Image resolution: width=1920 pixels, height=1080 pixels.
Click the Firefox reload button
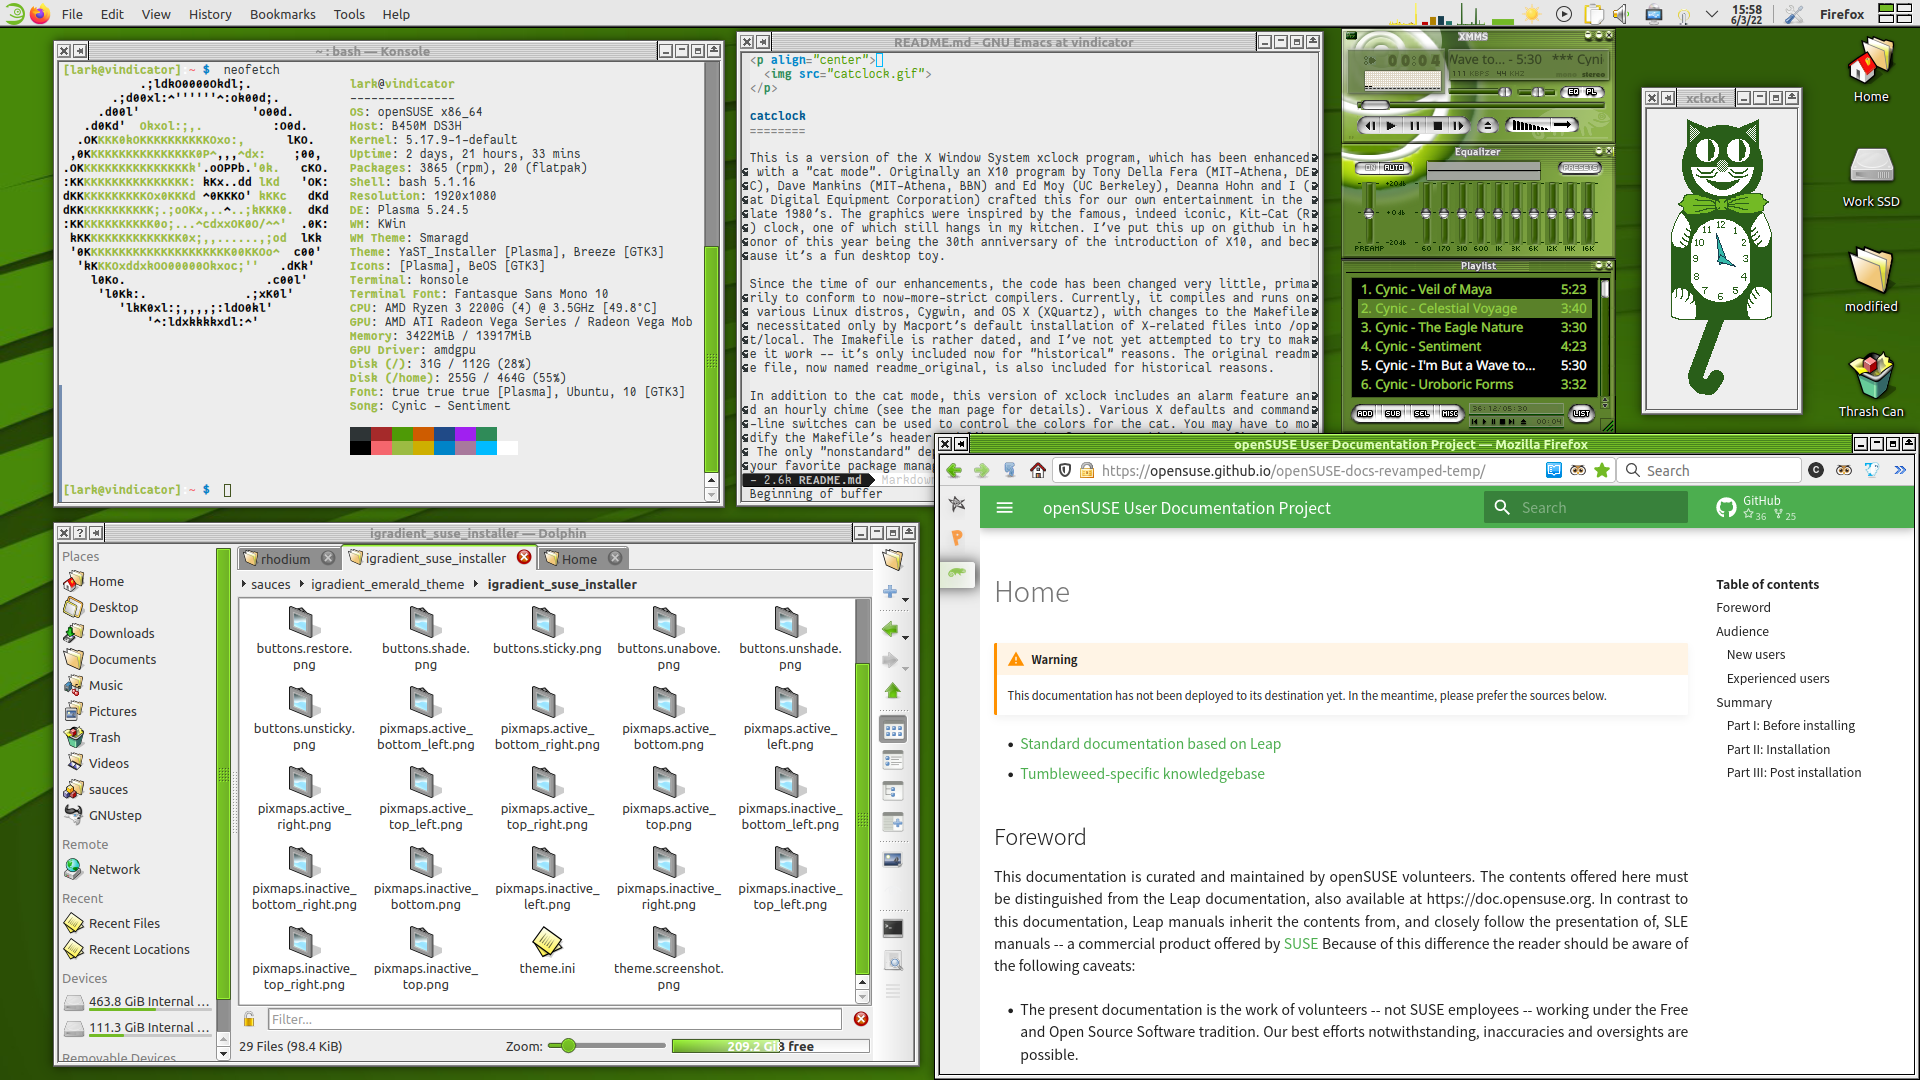point(1009,470)
